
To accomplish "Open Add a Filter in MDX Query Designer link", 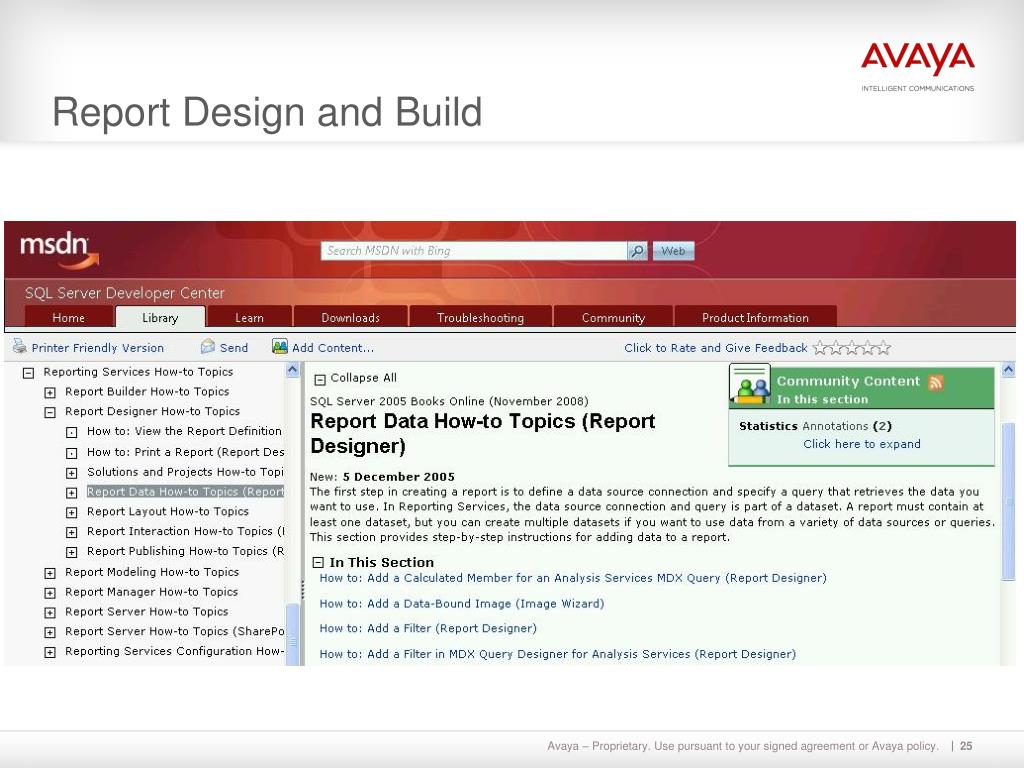I will pos(558,654).
